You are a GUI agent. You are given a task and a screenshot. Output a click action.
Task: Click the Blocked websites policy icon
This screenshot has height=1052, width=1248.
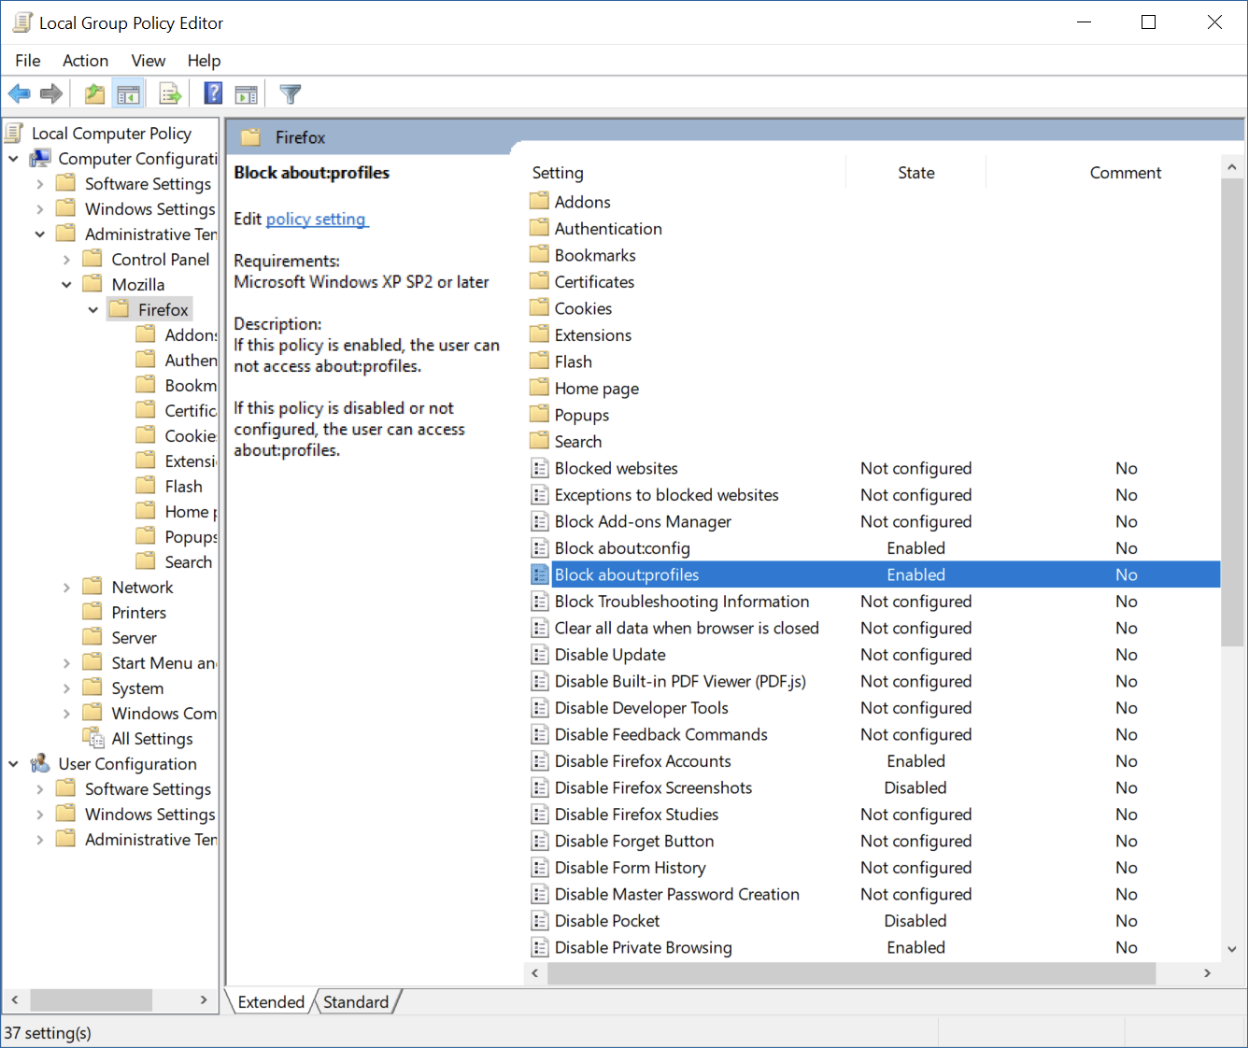(539, 468)
